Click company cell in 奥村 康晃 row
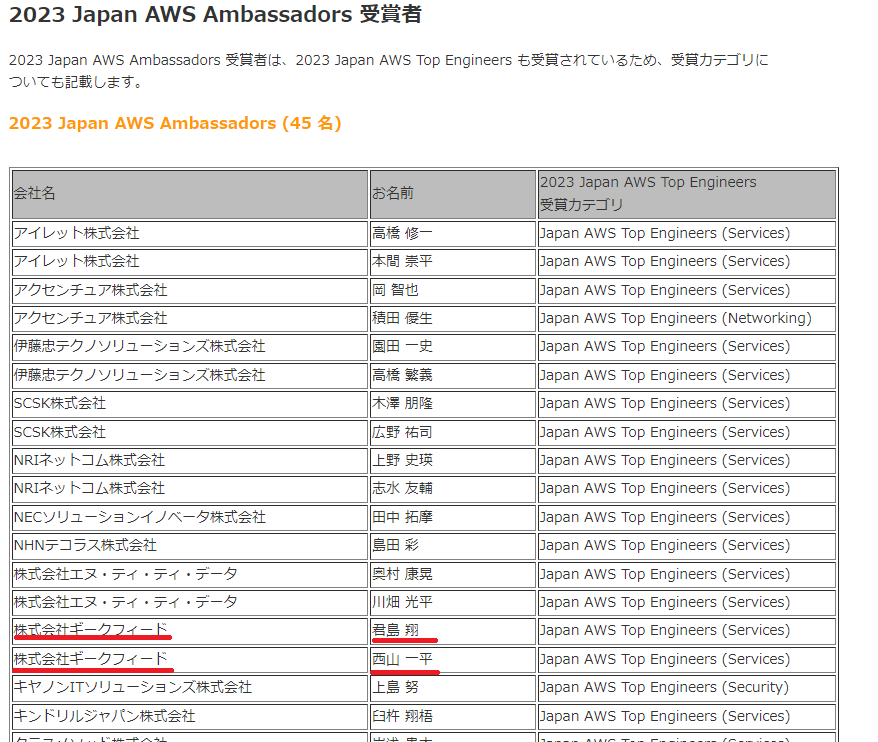The width and height of the screenshot is (878, 742). tap(190, 575)
